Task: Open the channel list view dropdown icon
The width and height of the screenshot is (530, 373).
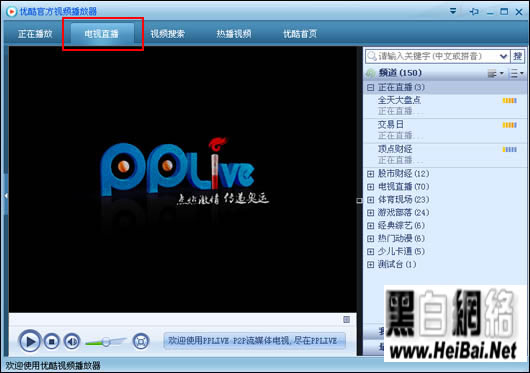Action: click(495, 73)
